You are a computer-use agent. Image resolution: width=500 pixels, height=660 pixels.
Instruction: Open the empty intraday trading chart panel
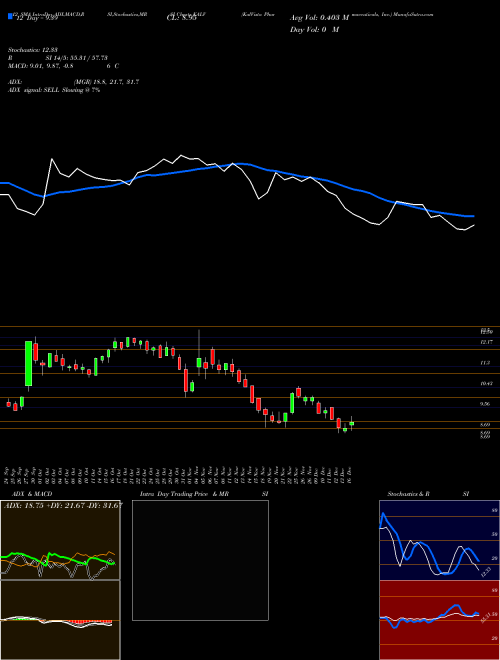200,560
